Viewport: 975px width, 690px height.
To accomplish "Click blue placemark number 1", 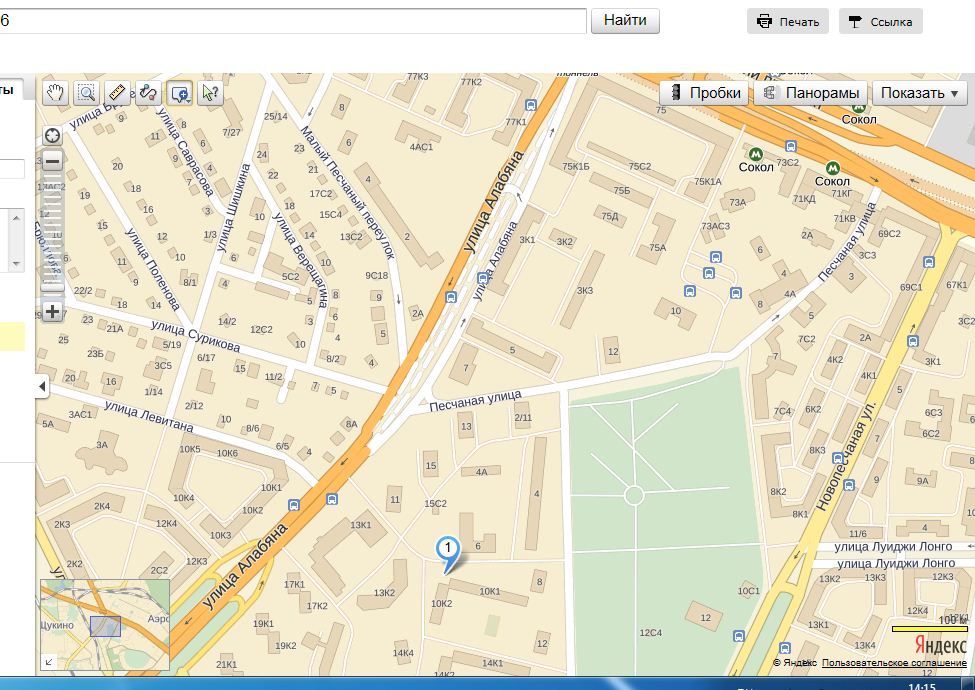I will coord(448,550).
